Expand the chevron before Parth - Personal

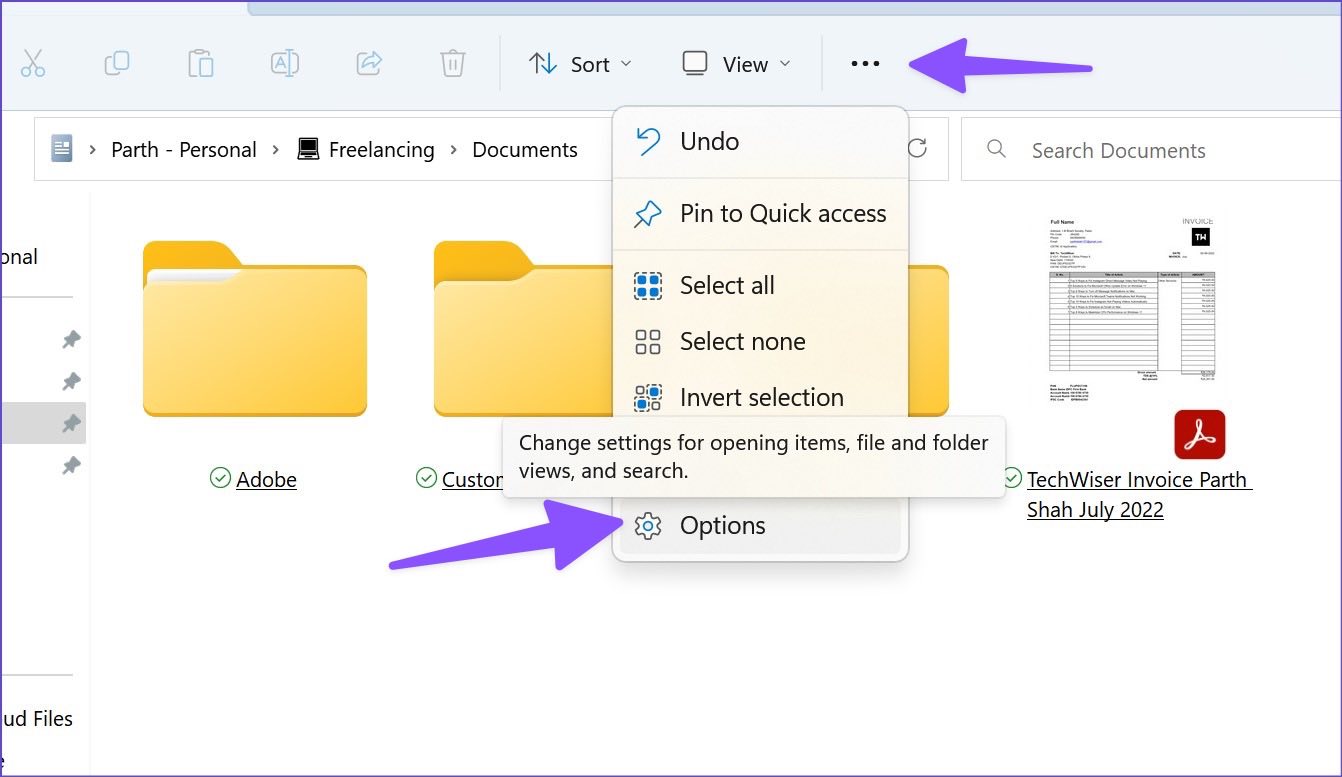pyautogui.click(x=93, y=150)
